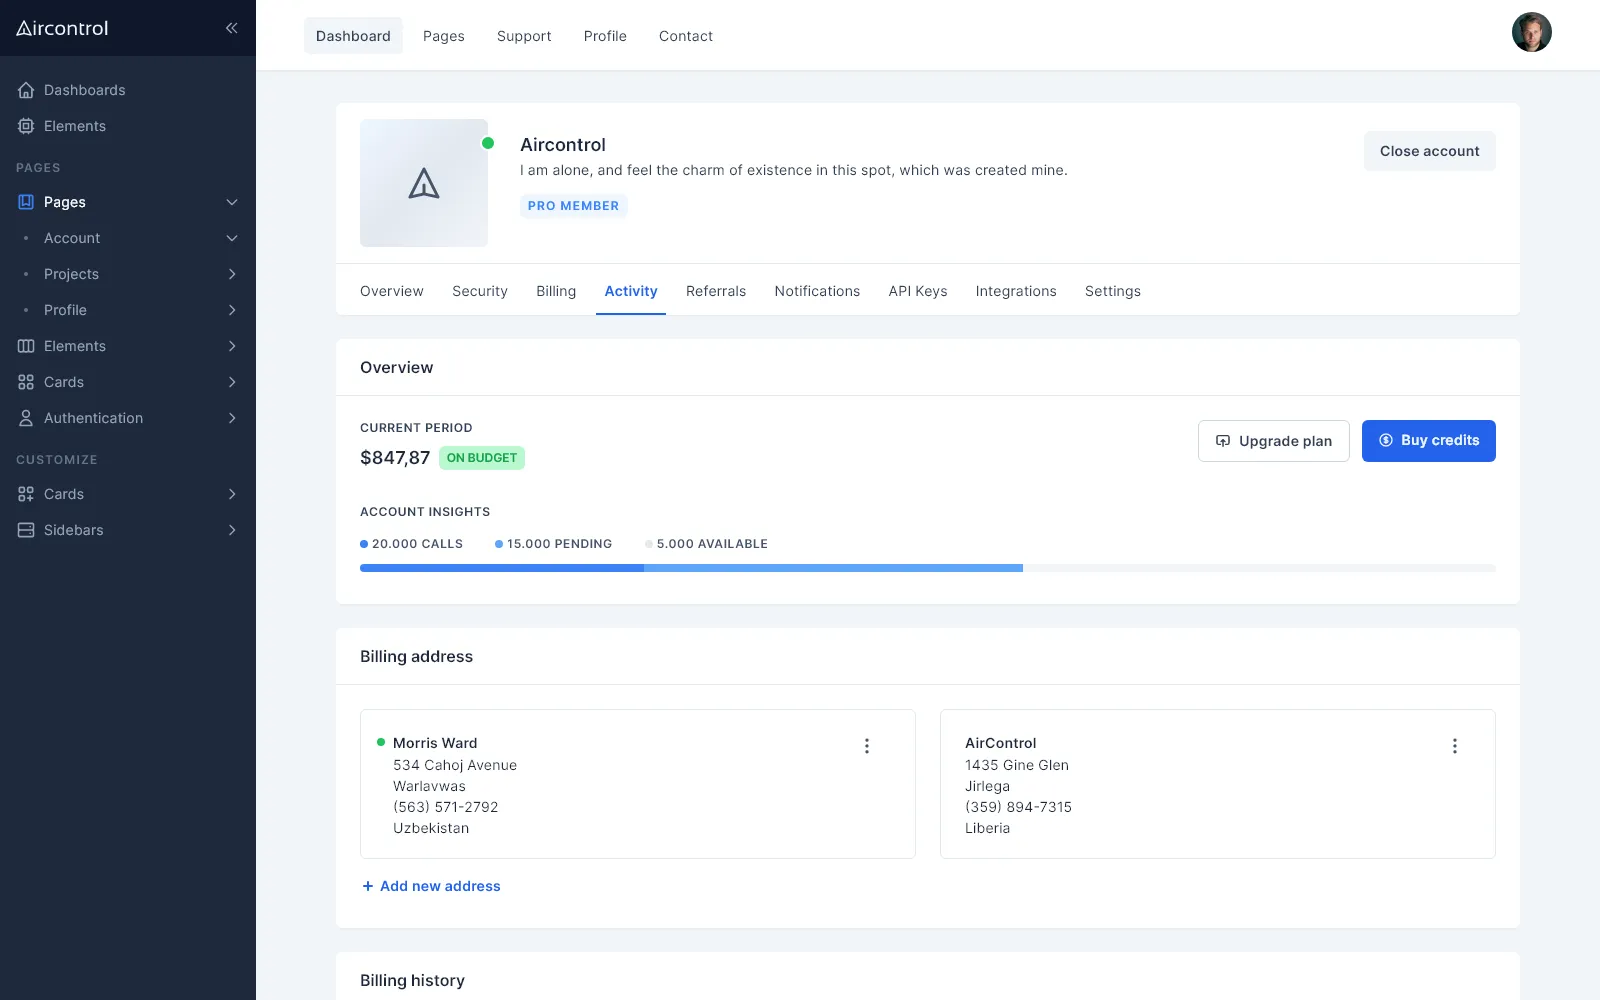Open the Contact top menu

pos(686,36)
